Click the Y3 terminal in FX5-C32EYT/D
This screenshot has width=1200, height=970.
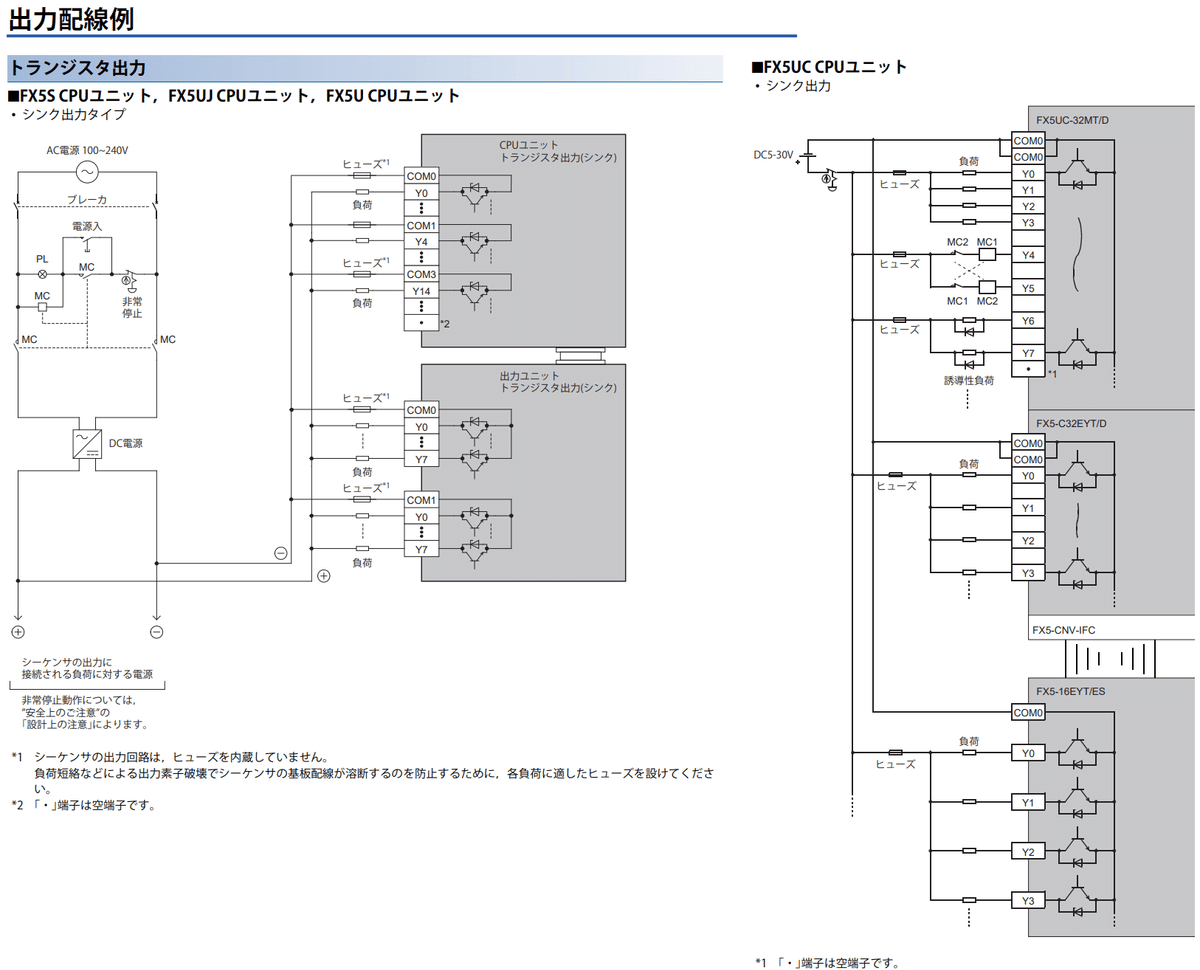coord(1028,572)
